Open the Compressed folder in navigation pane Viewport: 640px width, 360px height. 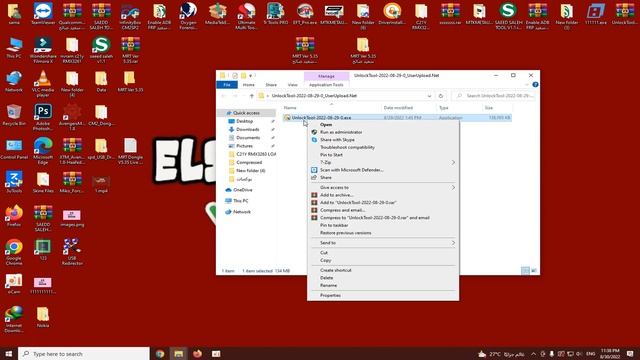(x=249, y=162)
